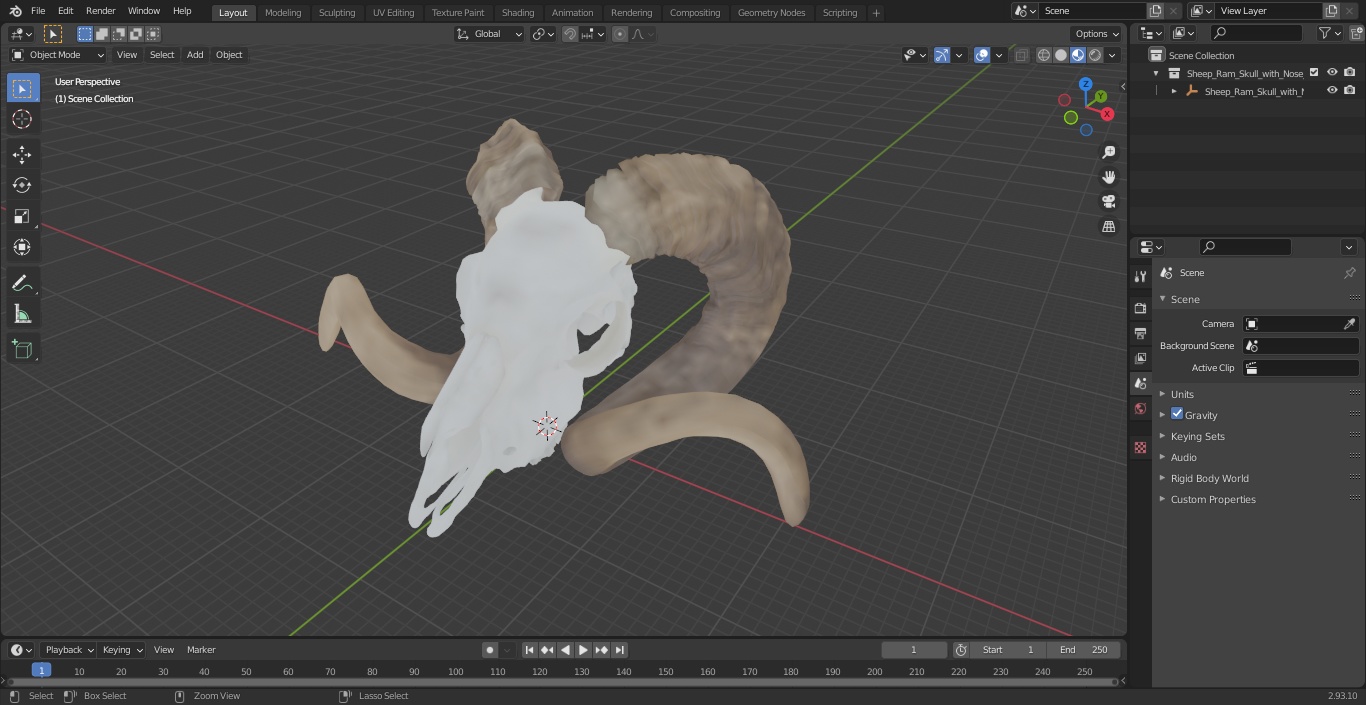Open the File menu
The width and height of the screenshot is (1366, 705).
pyautogui.click(x=38, y=11)
